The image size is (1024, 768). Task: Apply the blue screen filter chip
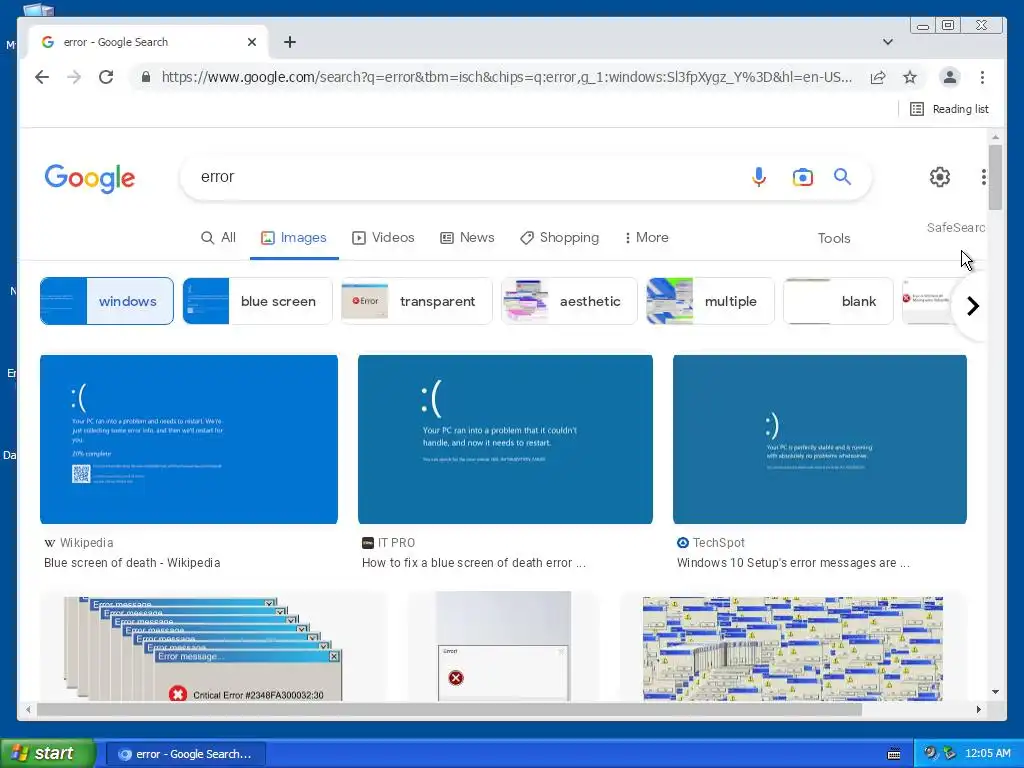coord(257,301)
